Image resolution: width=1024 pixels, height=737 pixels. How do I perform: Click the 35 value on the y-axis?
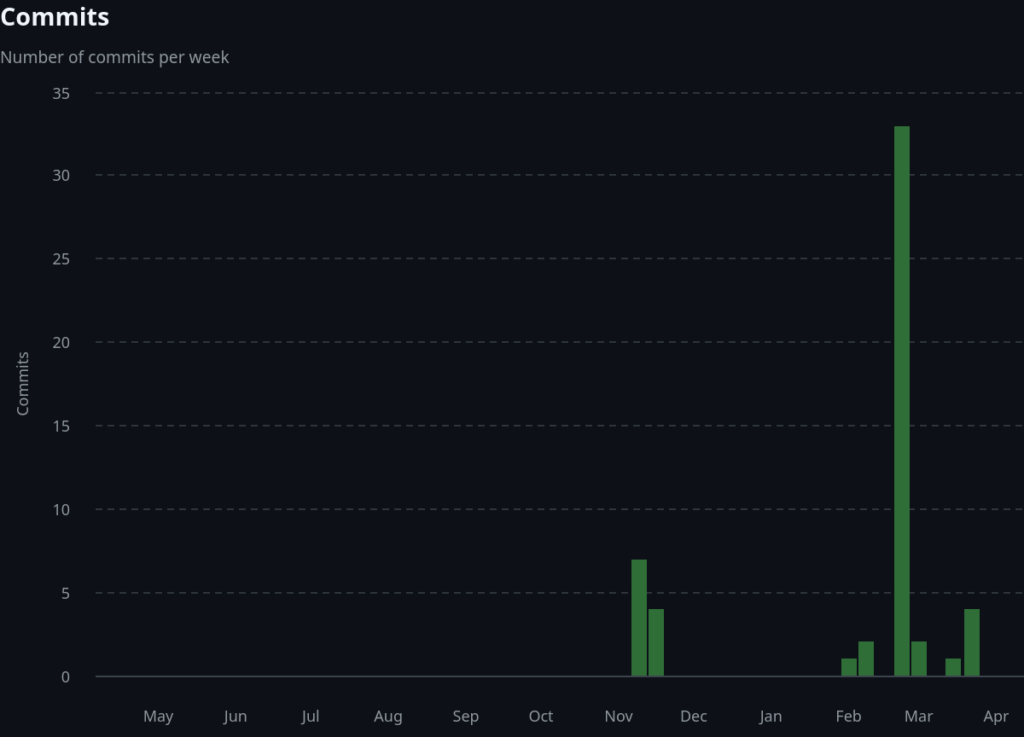(60, 93)
